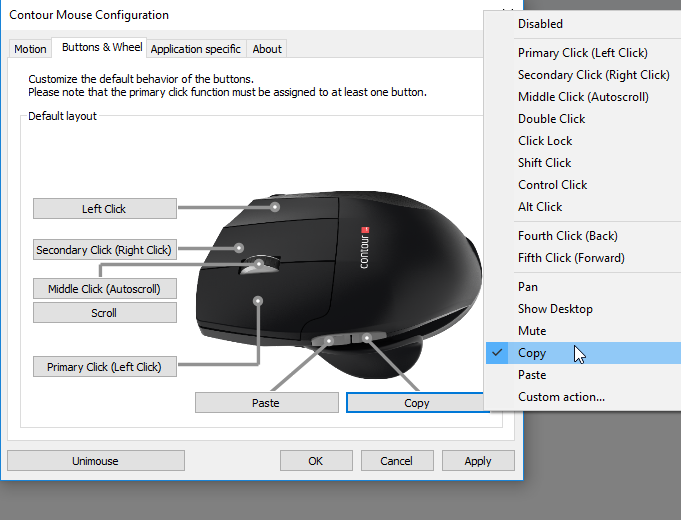Click the rear side-button marker on the mouse
Screen dimensions: 681x520
(367, 338)
